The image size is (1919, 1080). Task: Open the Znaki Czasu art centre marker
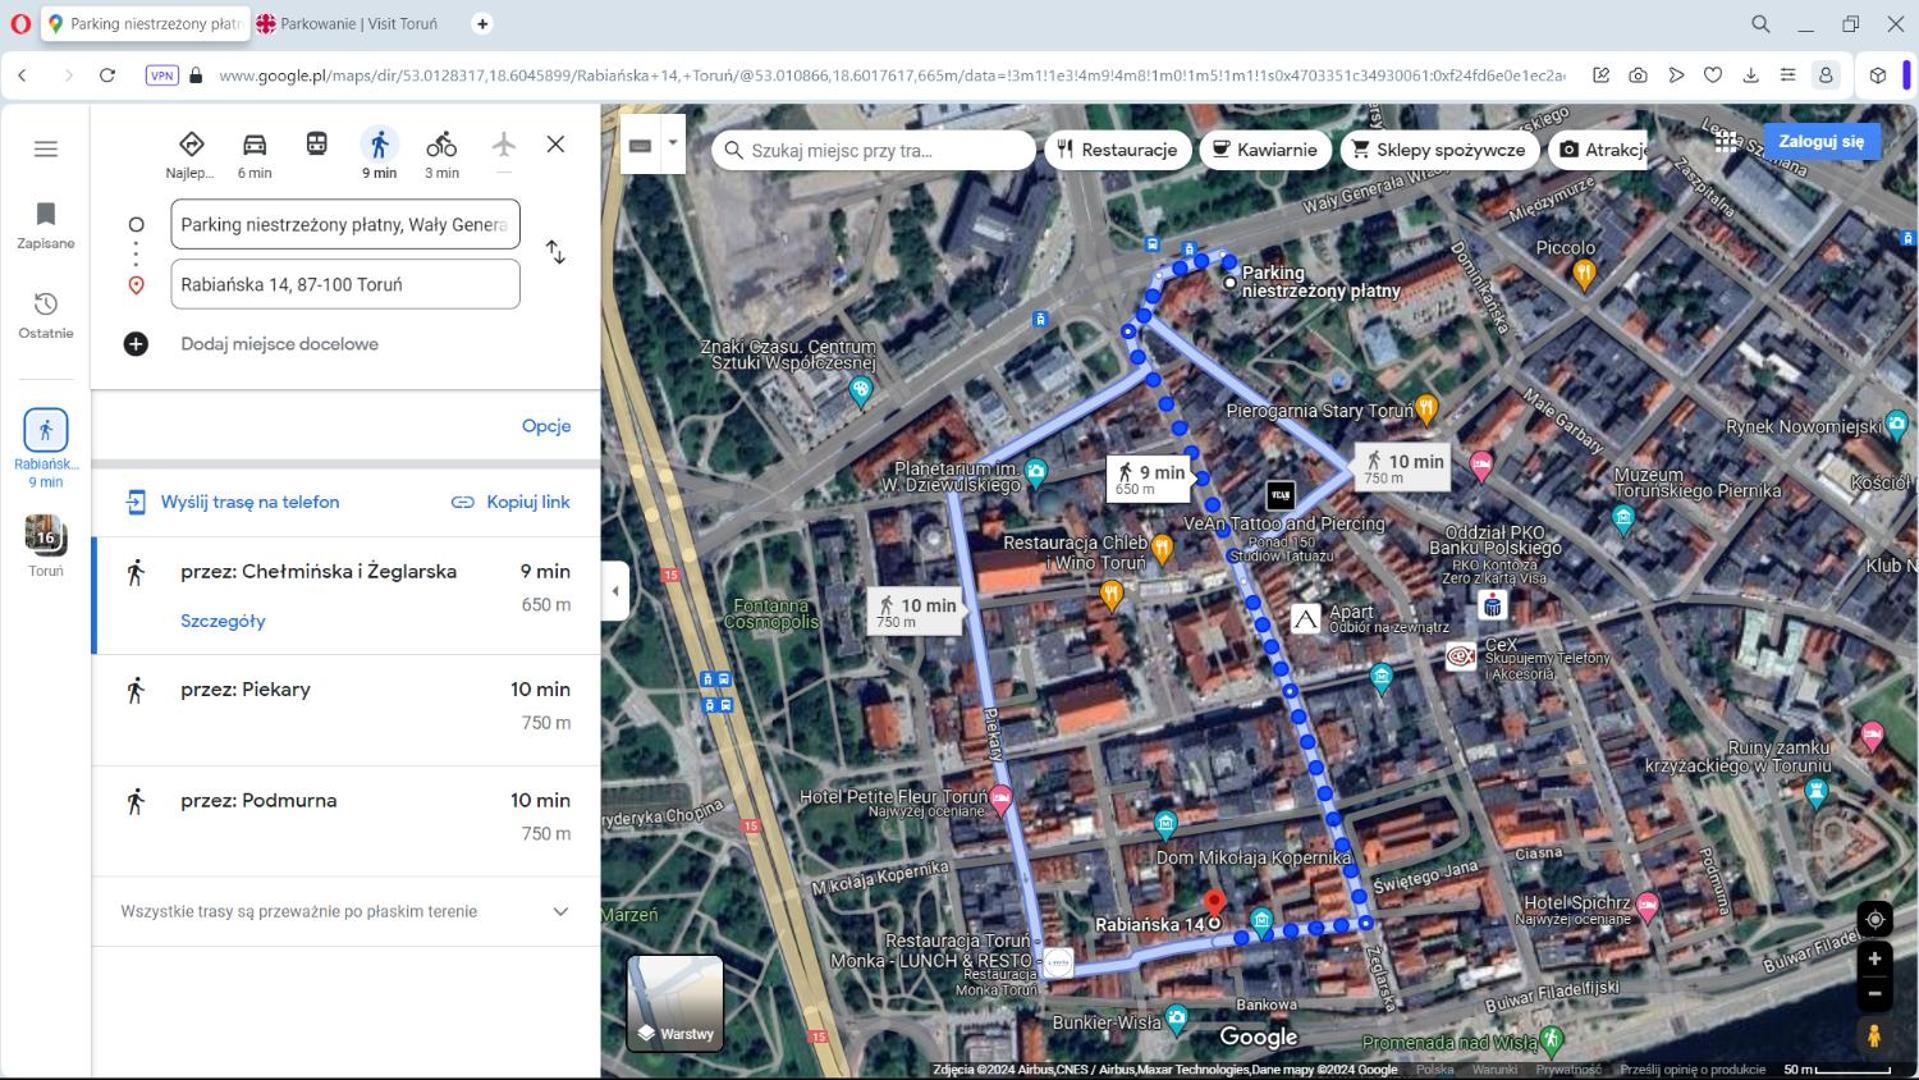click(x=860, y=390)
